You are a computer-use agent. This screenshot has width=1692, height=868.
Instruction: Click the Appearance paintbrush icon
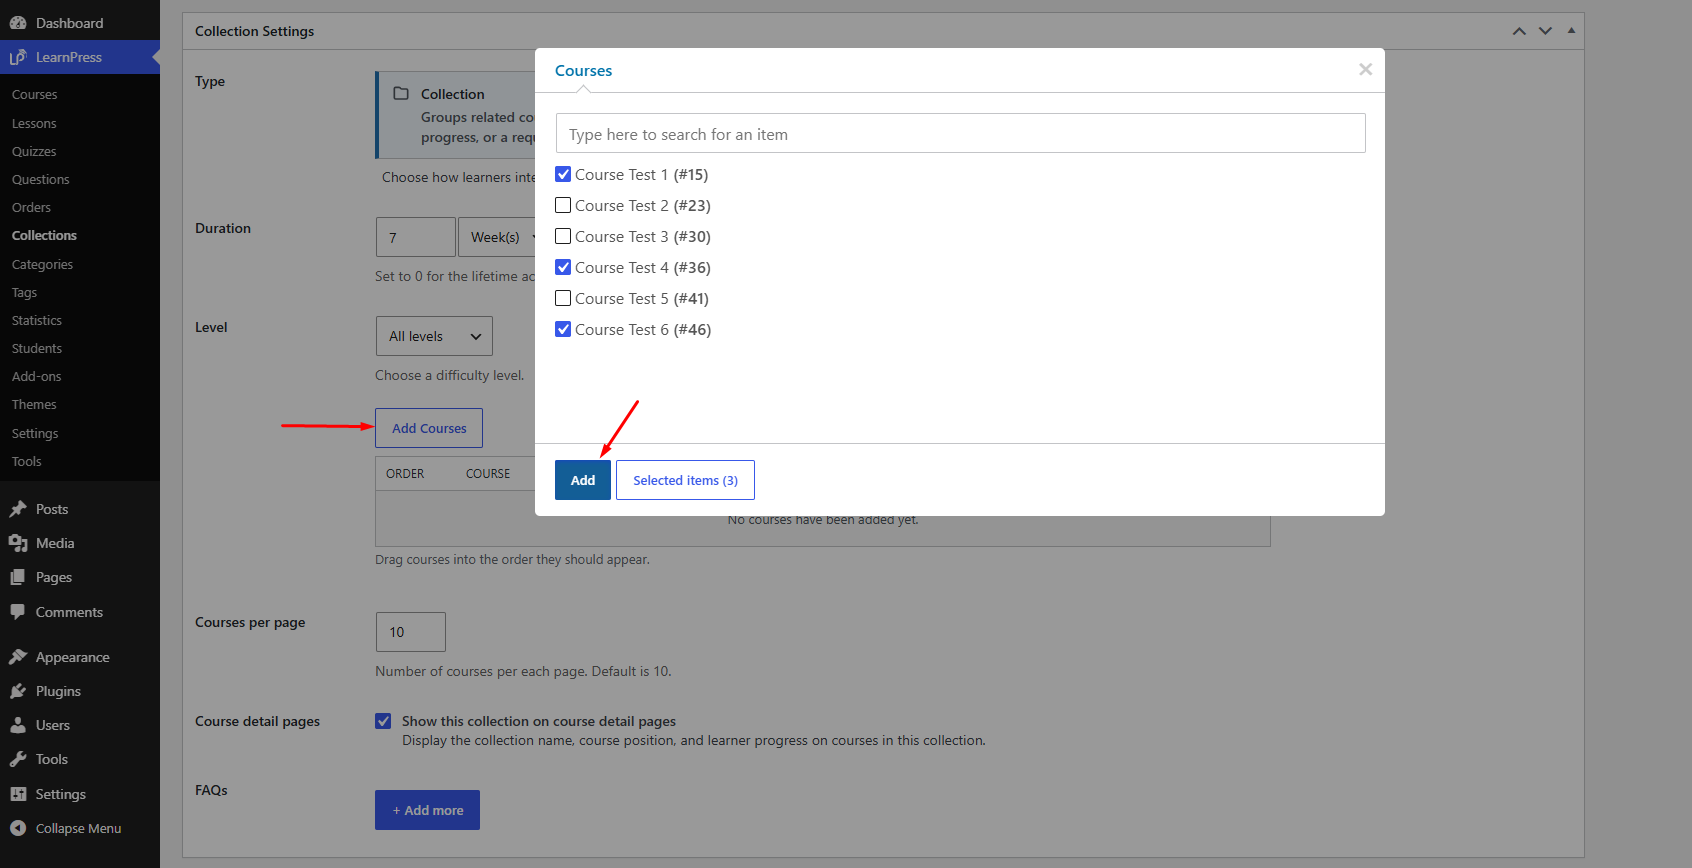point(18,657)
